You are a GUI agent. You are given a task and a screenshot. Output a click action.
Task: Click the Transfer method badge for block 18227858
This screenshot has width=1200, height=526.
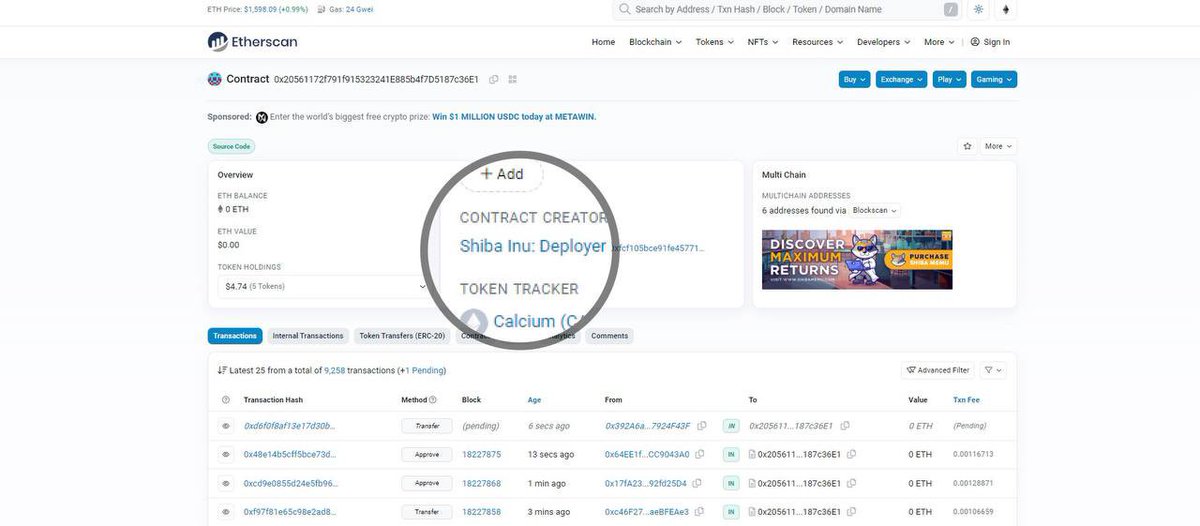(x=427, y=512)
